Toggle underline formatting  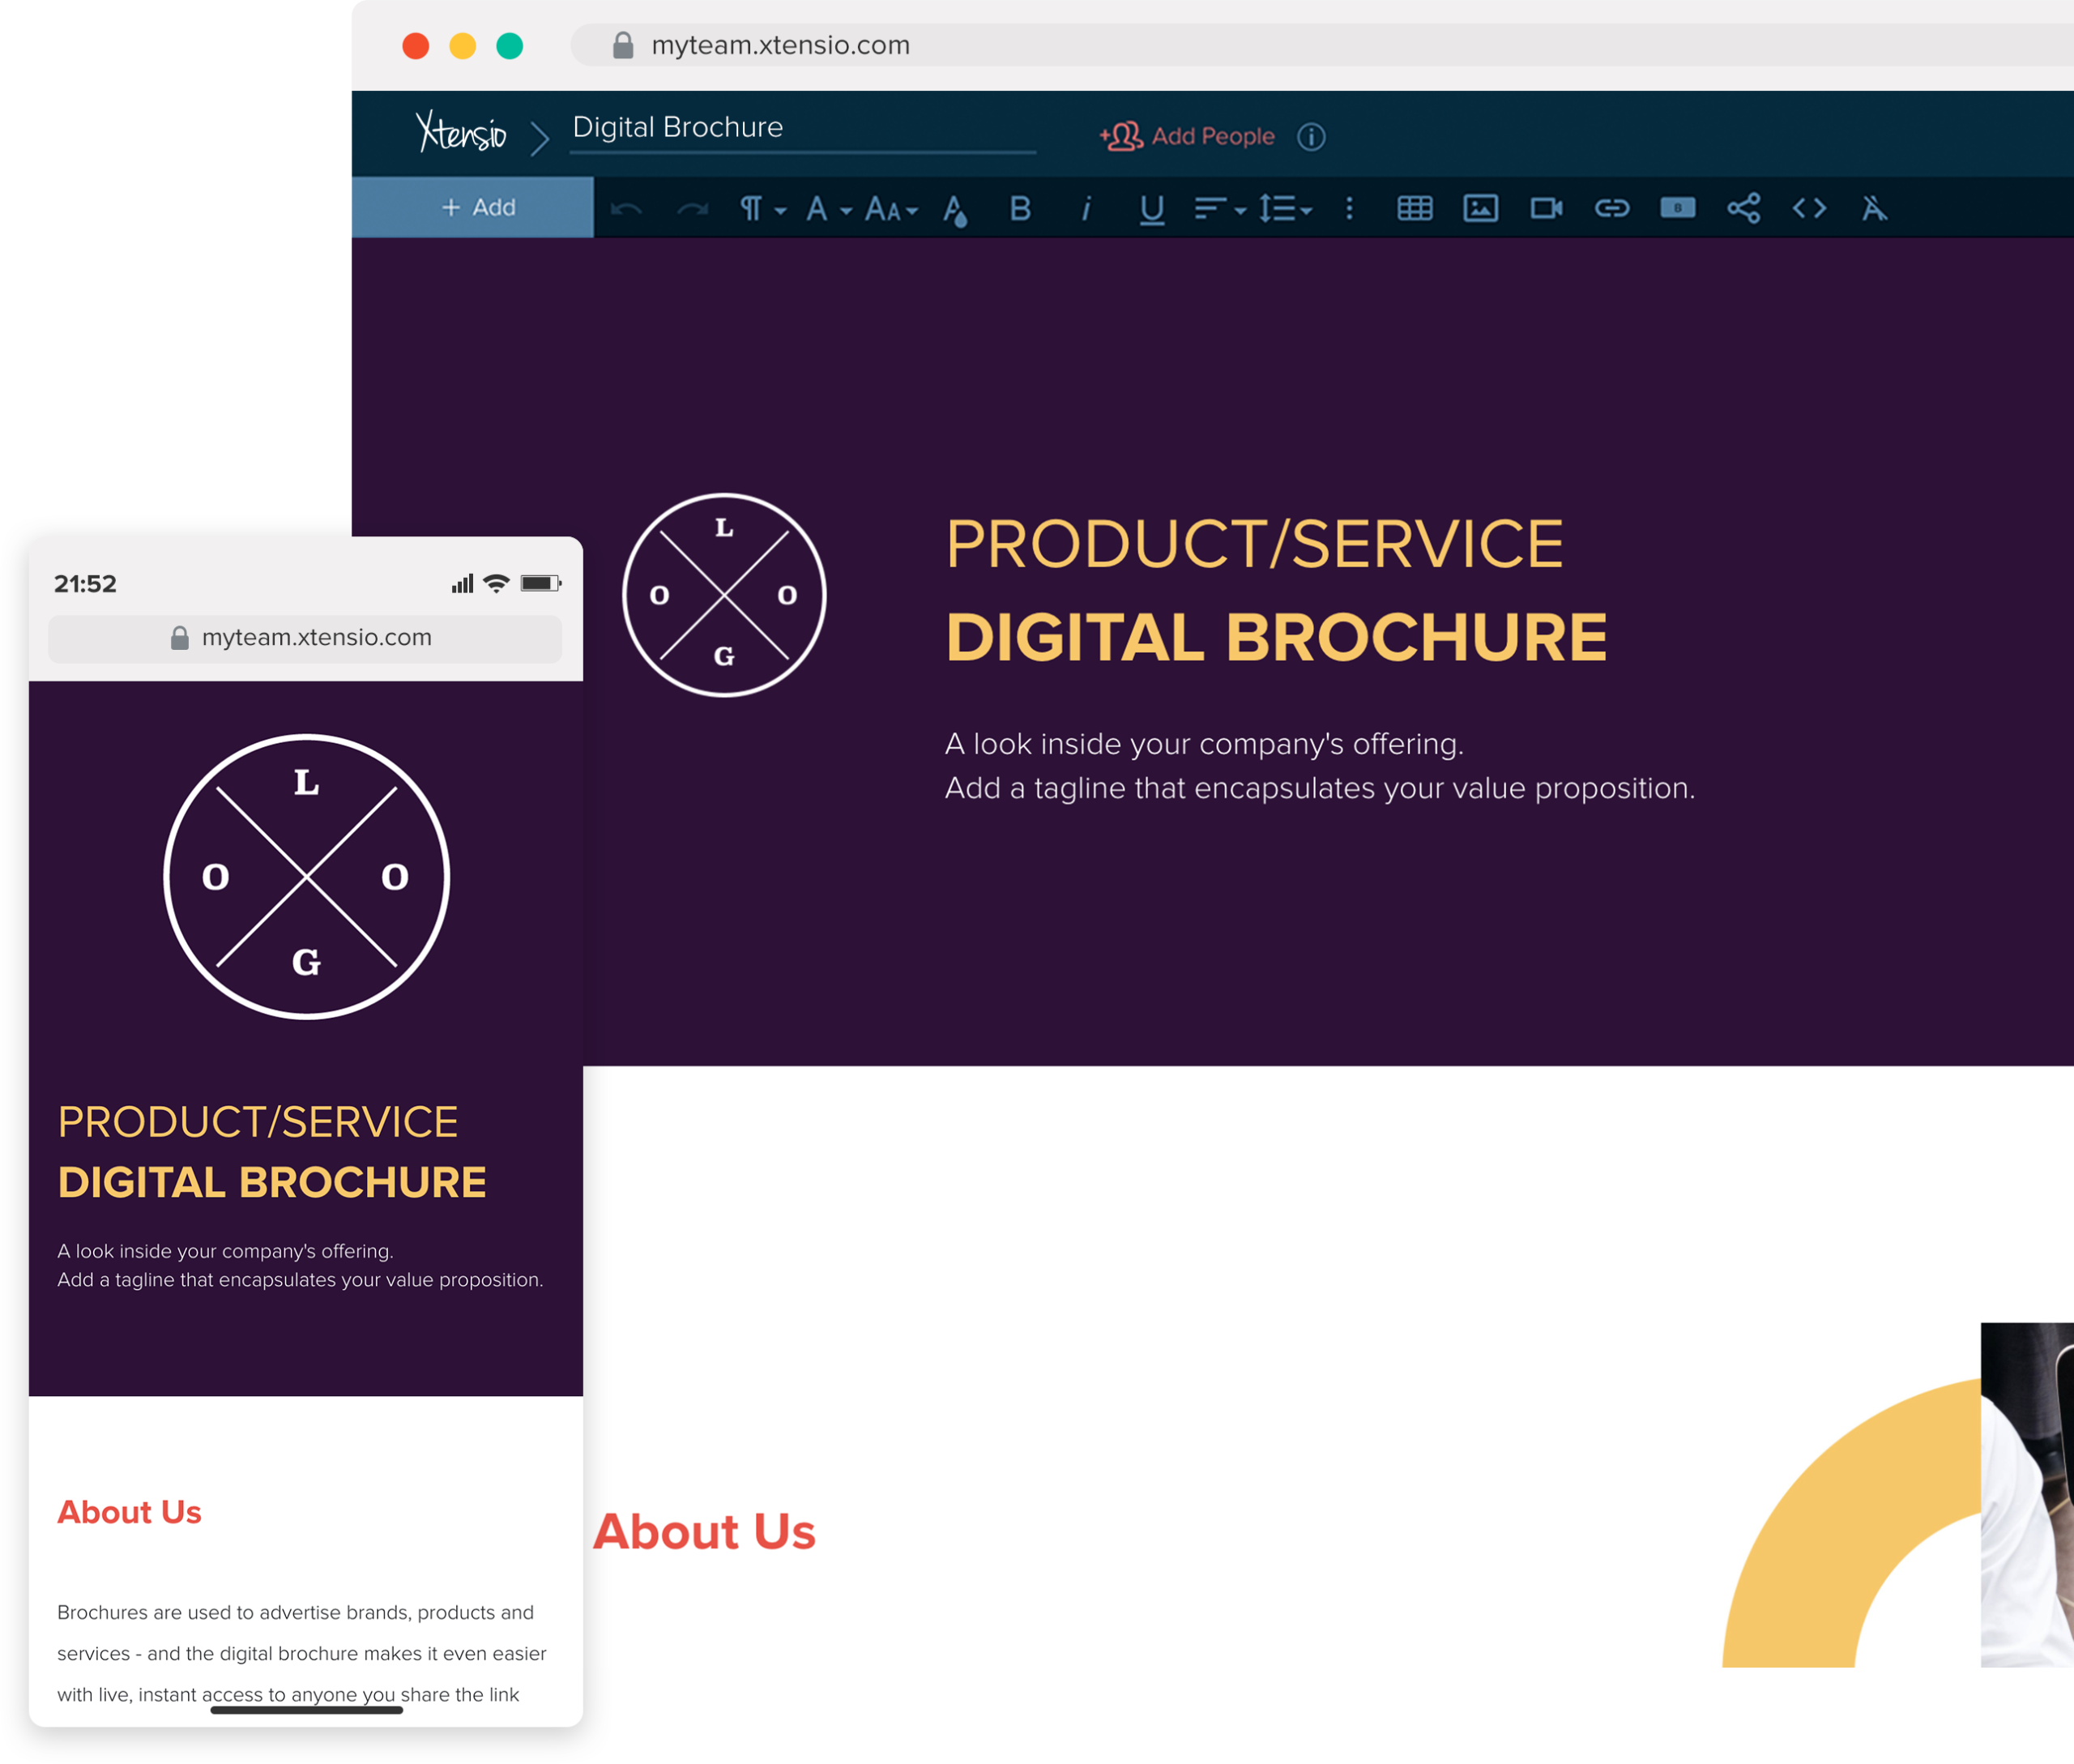(x=1151, y=208)
